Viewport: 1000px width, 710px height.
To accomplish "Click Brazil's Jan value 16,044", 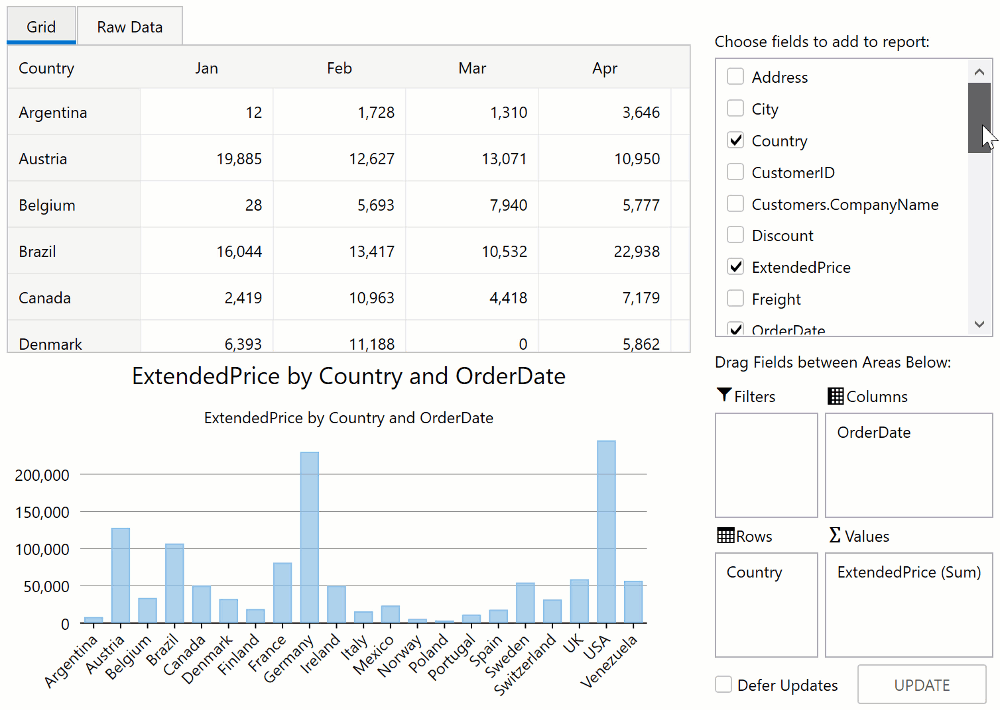I will 207,251.
